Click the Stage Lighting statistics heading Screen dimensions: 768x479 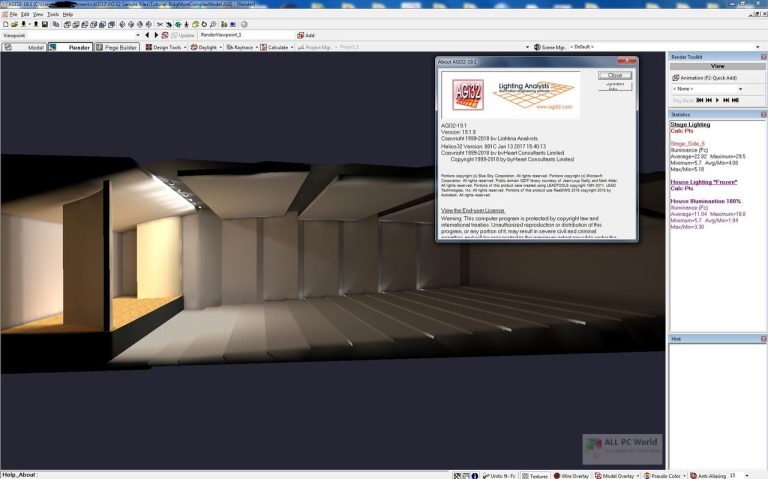690,124
